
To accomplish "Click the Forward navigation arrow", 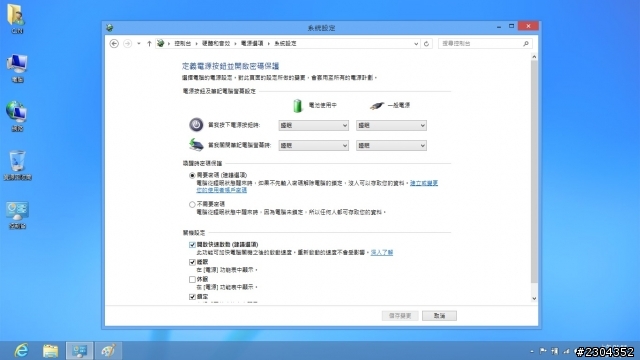I will (x=127, y=43).
